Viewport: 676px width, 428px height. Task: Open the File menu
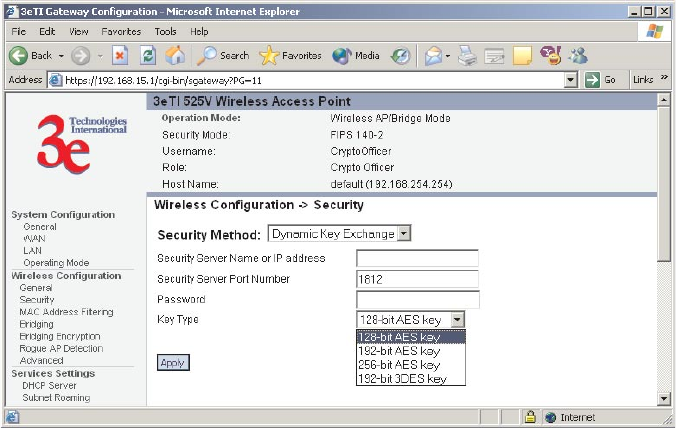tap(19, 31)
